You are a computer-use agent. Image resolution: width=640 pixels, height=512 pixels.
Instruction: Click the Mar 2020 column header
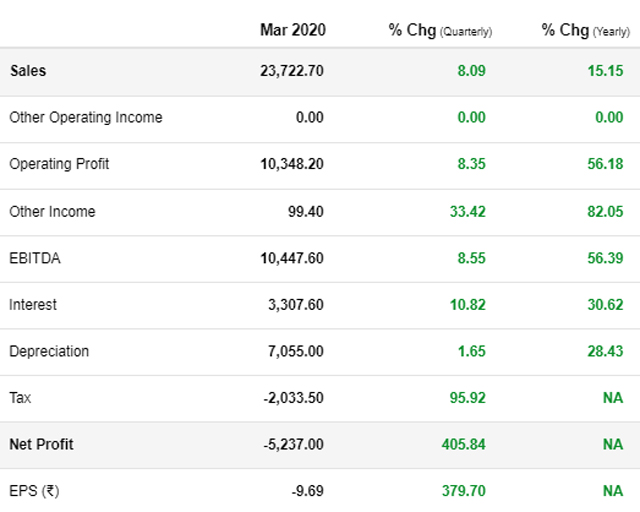pyautogui.click(x=292, y=30)
